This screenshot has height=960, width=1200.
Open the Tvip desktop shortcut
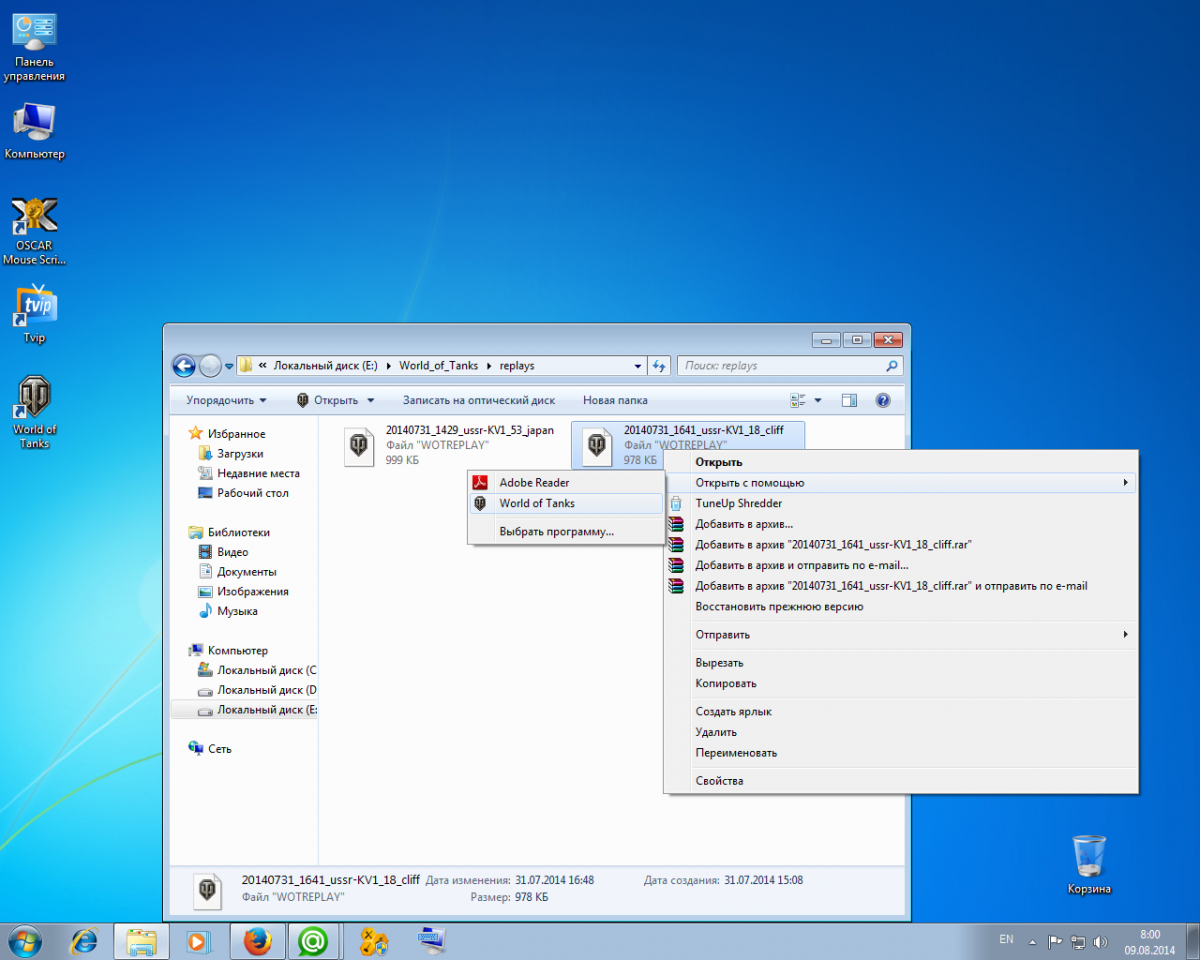tap(34, 313)
